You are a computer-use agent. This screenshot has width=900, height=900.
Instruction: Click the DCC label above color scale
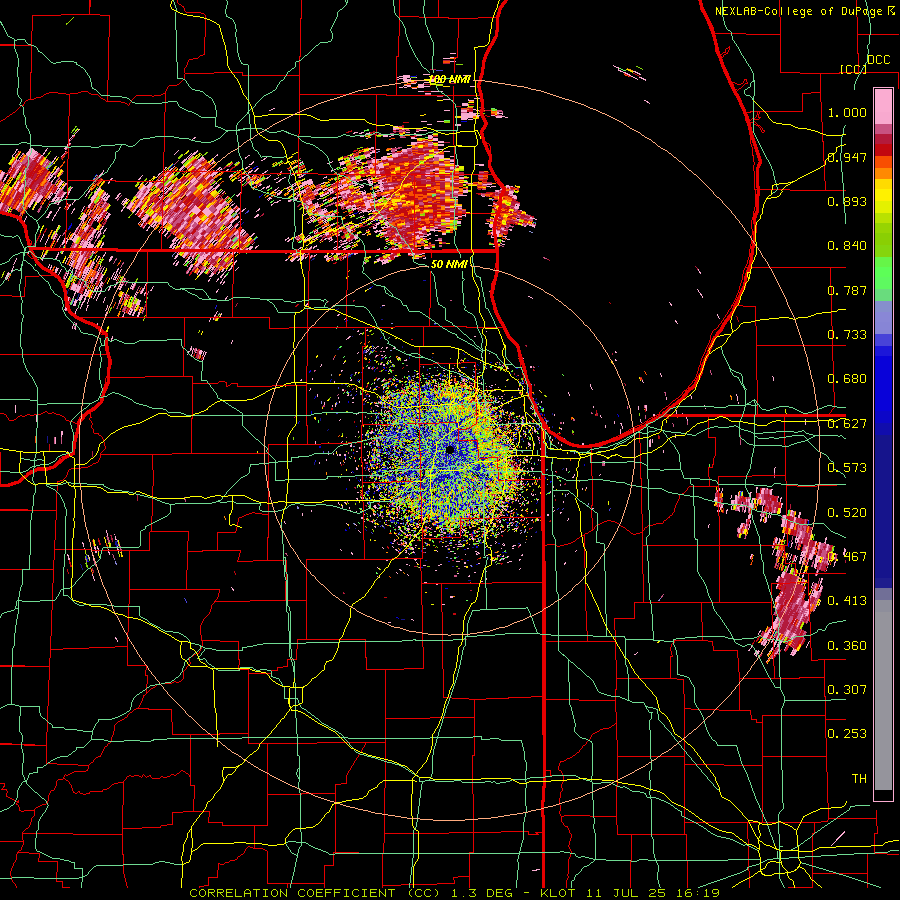click(878, 60)
